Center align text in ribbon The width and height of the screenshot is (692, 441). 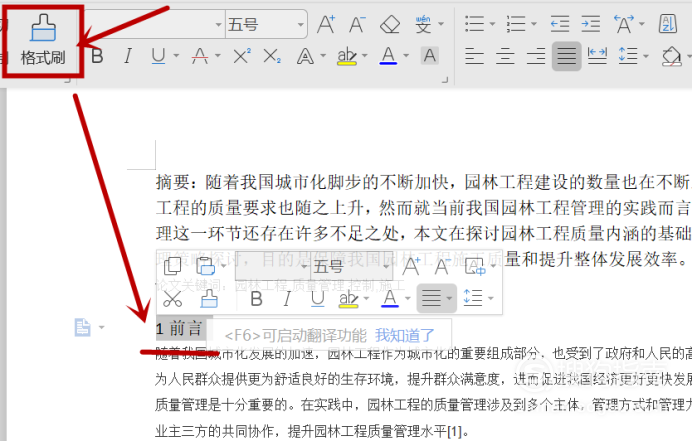(x=505, y=56)
